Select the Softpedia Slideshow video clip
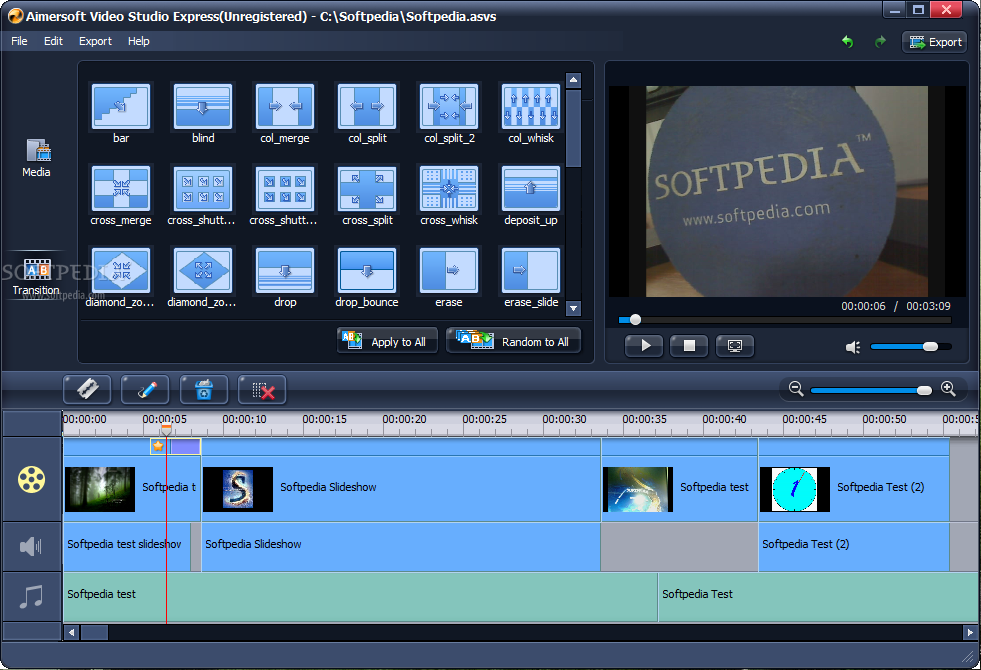The image size is (981, 670). (x=401, y=488)
